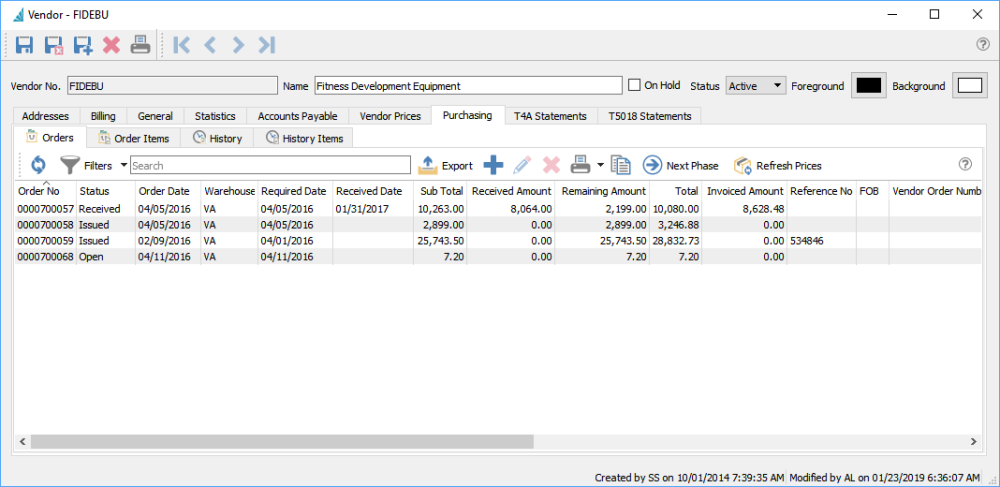
Task: Click the Next Phase button
Action: pyautogui.click(x=680, y=166)
